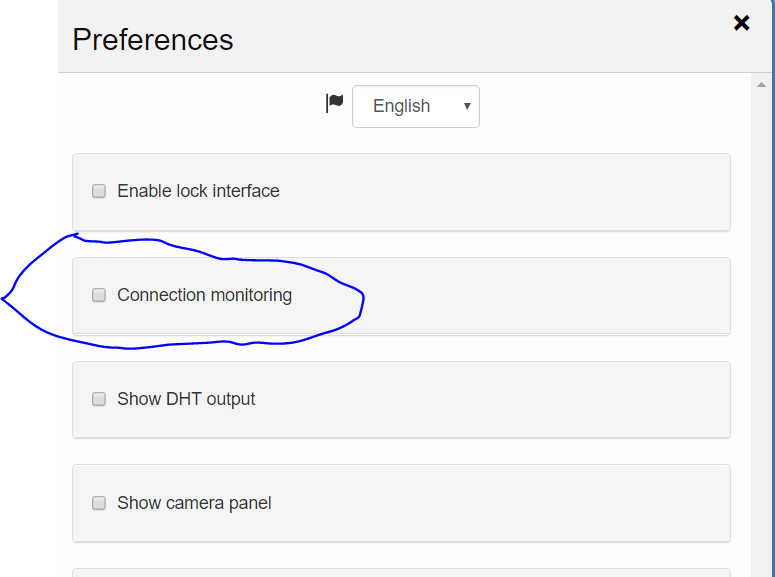Close the Preferences dialog
Viewport: 775px width, 577px height.
point(741,23)
